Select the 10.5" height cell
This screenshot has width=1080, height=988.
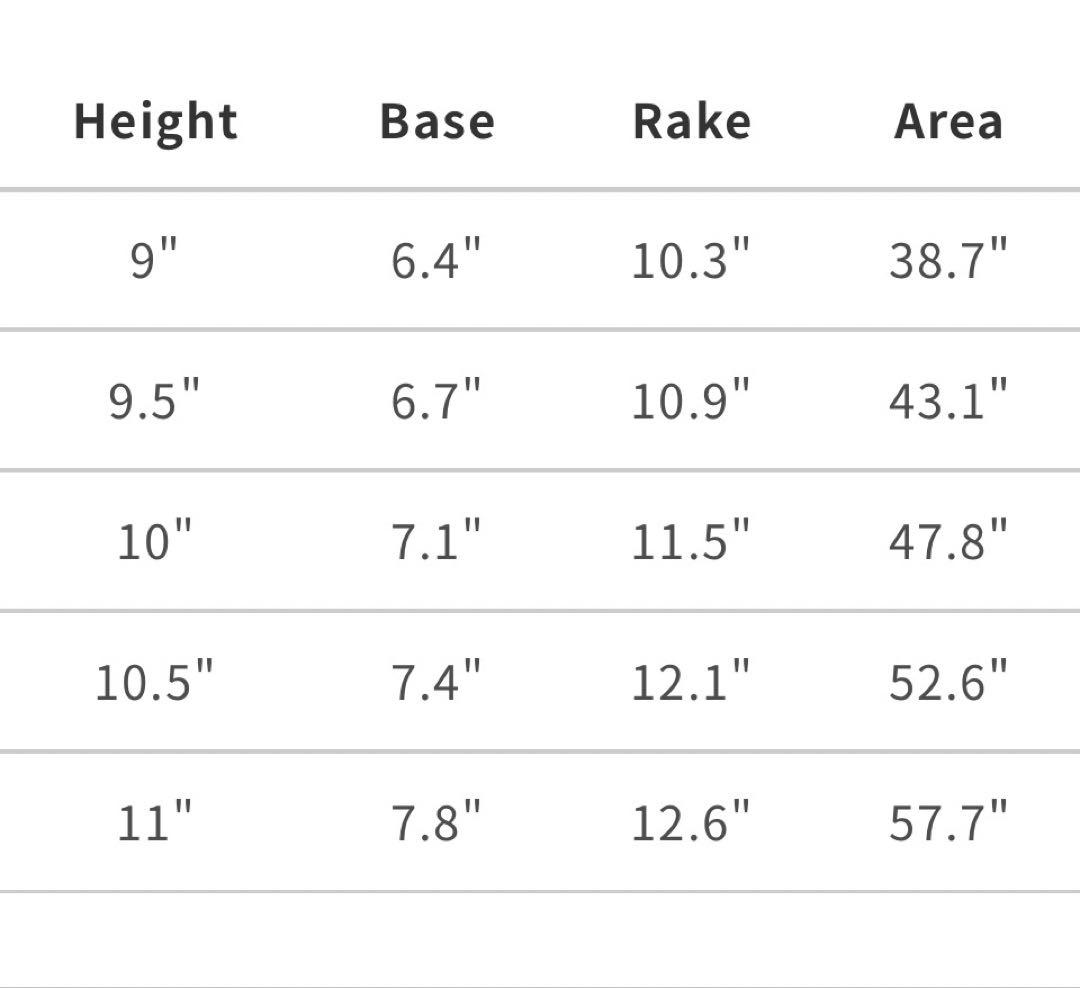[154, 682]
